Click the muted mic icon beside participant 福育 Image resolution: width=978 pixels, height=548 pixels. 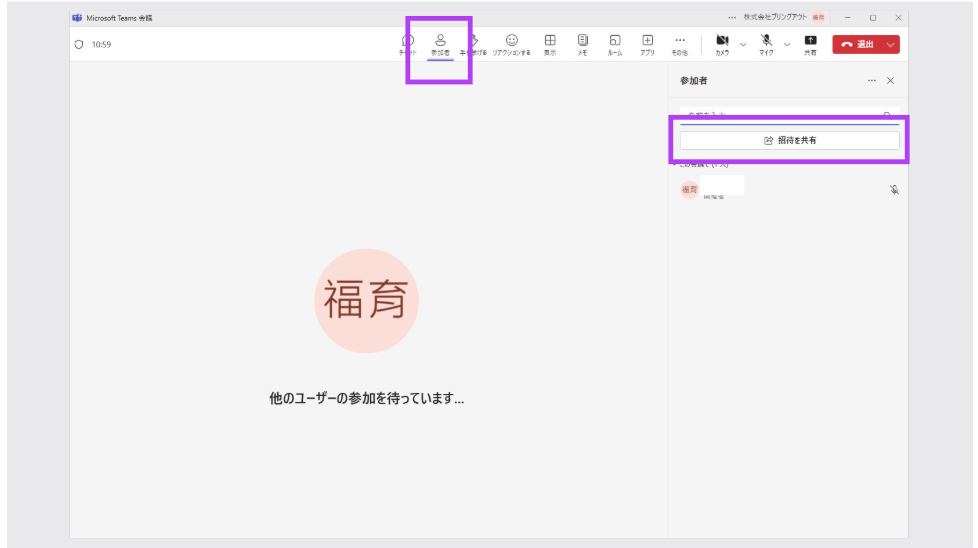(x=894, y=190)
